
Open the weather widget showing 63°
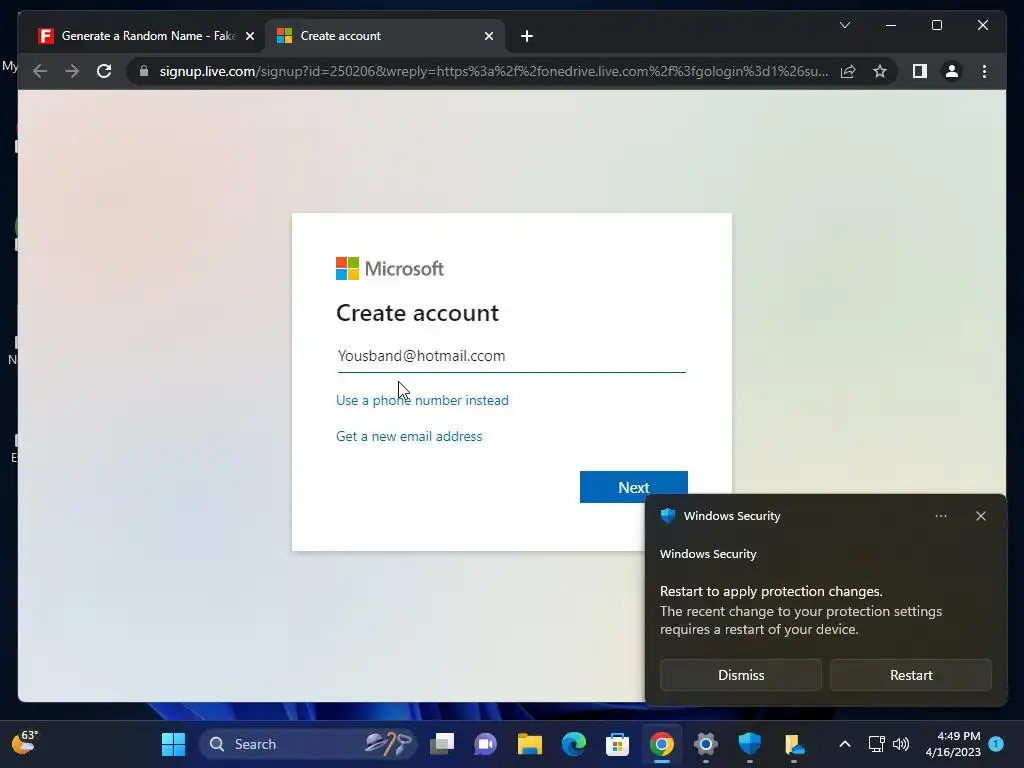25,743
